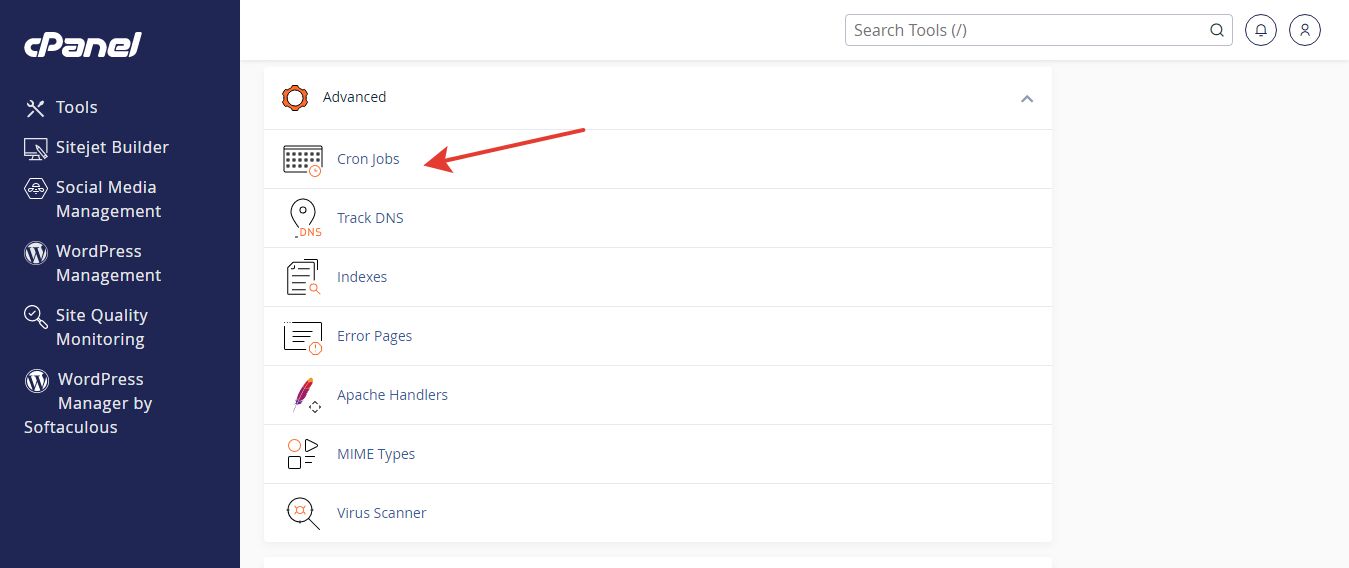Open the MIME Types link

376,454
